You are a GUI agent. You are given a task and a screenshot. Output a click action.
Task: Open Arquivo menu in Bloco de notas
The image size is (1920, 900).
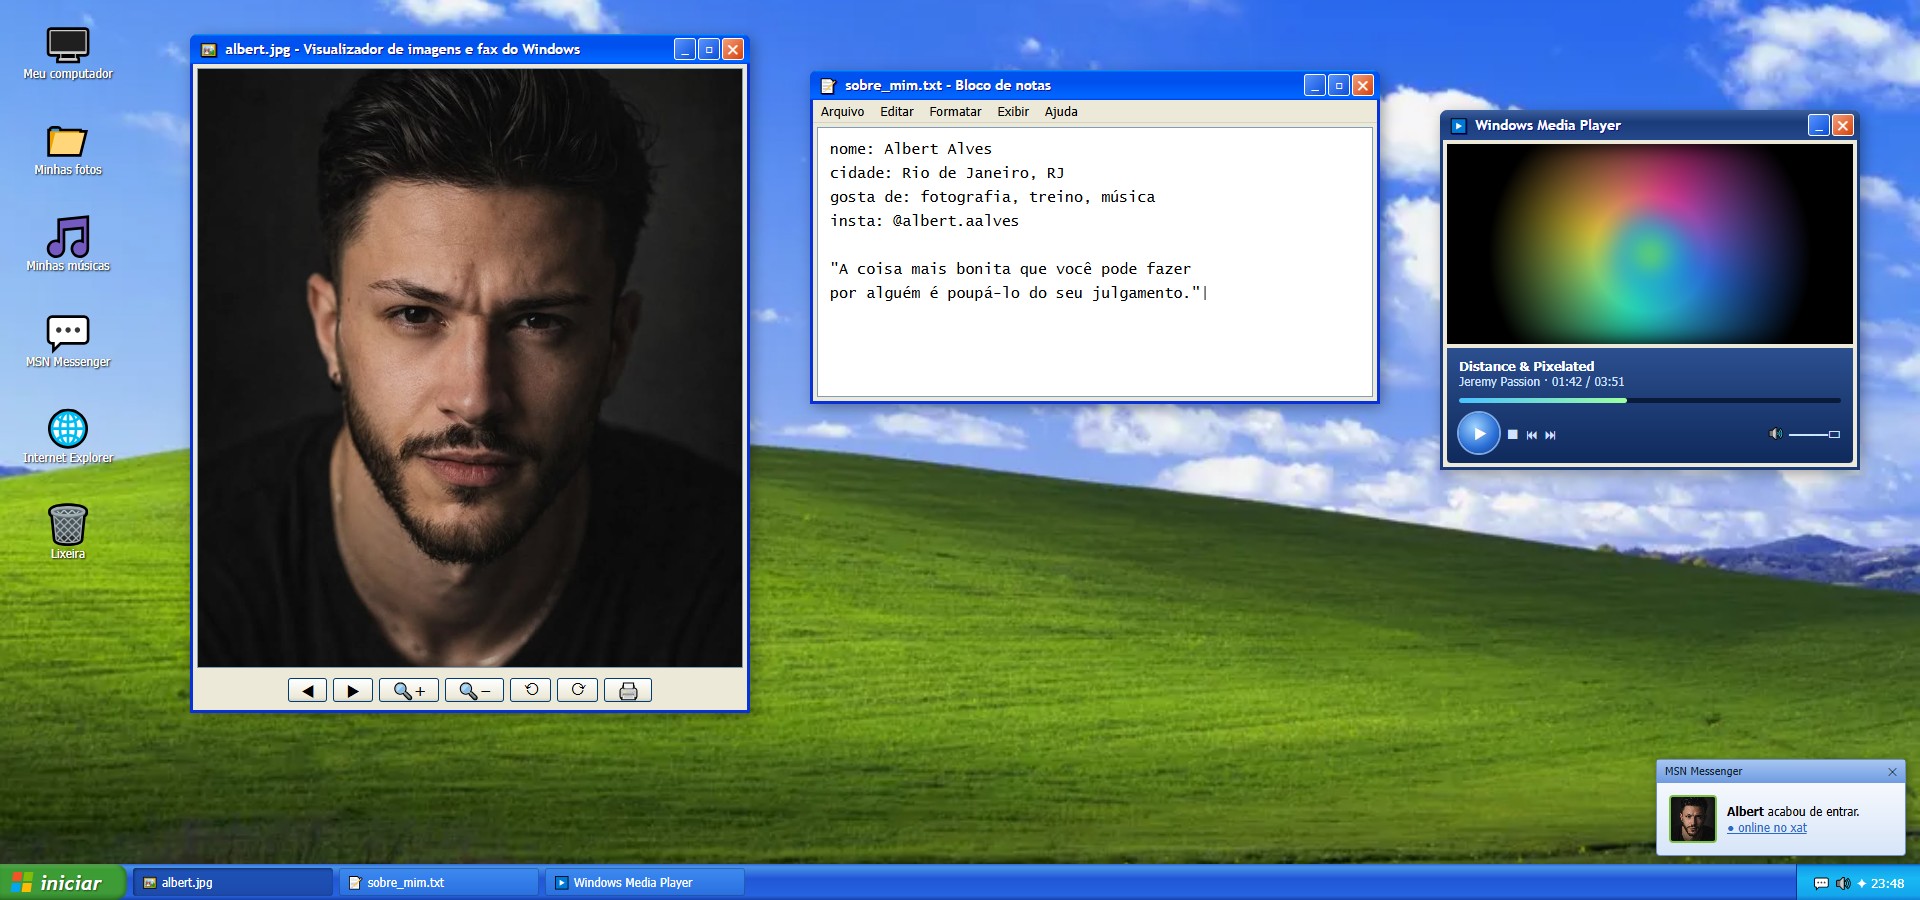842,112
